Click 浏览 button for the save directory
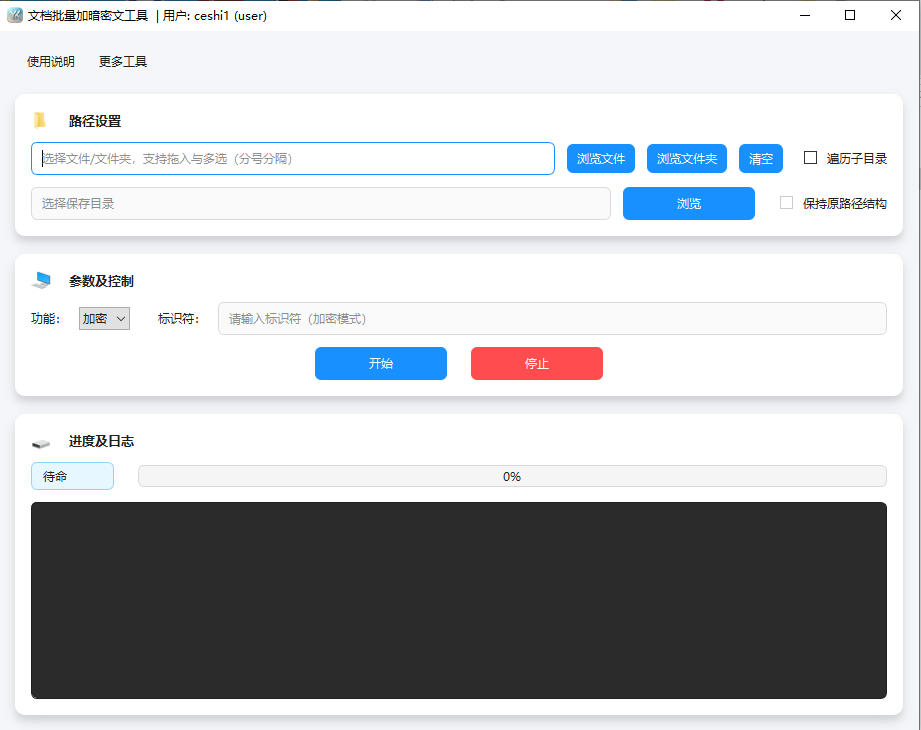 pos(688,204)
